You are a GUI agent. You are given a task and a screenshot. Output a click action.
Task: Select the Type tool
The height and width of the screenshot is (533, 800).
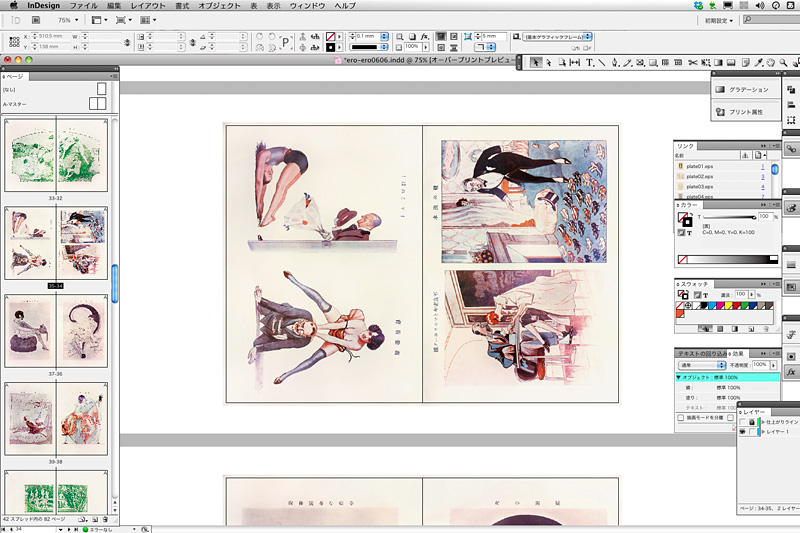click(589, 62)
